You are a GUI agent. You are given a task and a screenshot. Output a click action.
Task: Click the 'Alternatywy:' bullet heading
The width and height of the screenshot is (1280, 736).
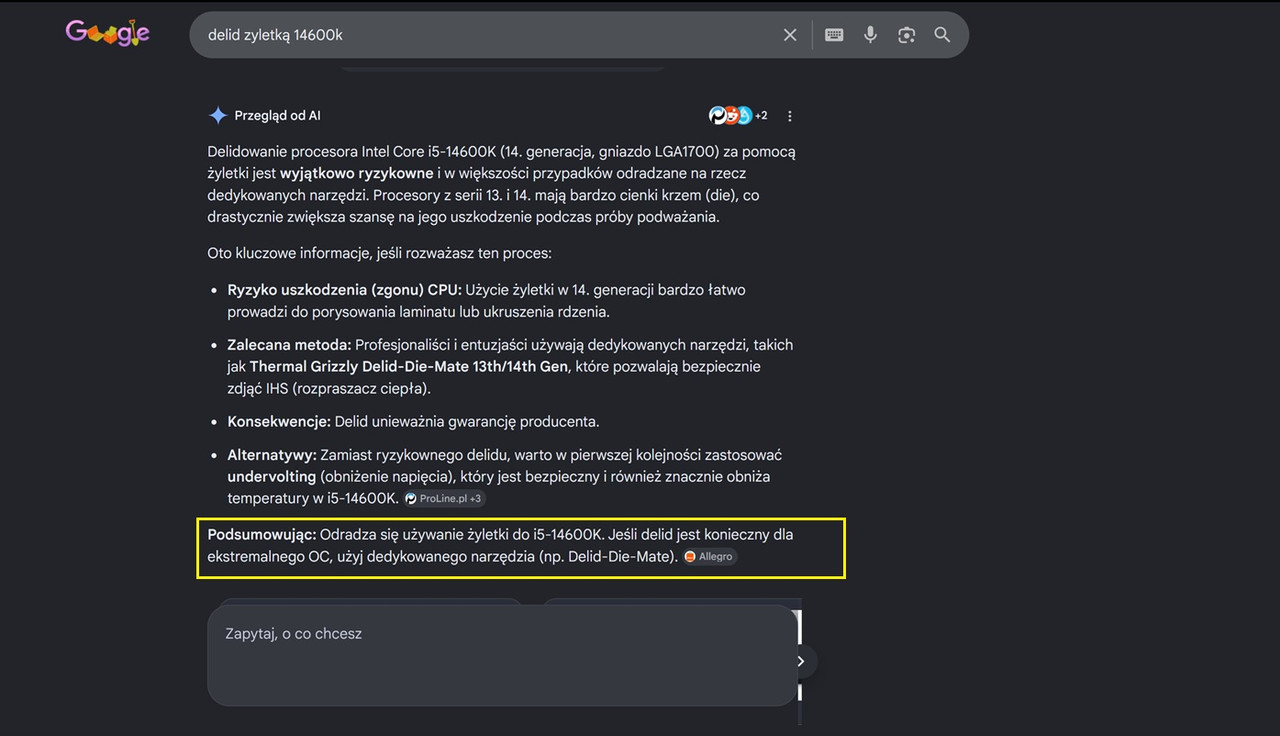pos(272,455)
